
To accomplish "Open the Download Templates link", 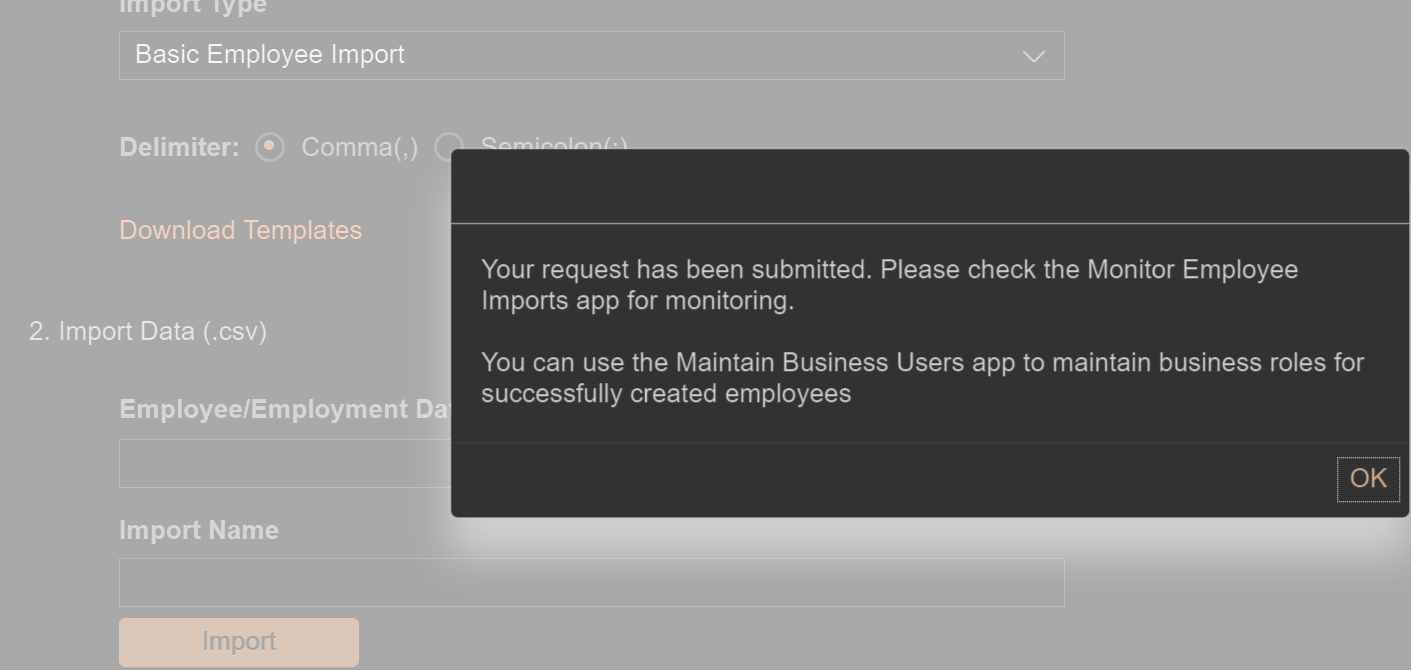I will (240, 230).
